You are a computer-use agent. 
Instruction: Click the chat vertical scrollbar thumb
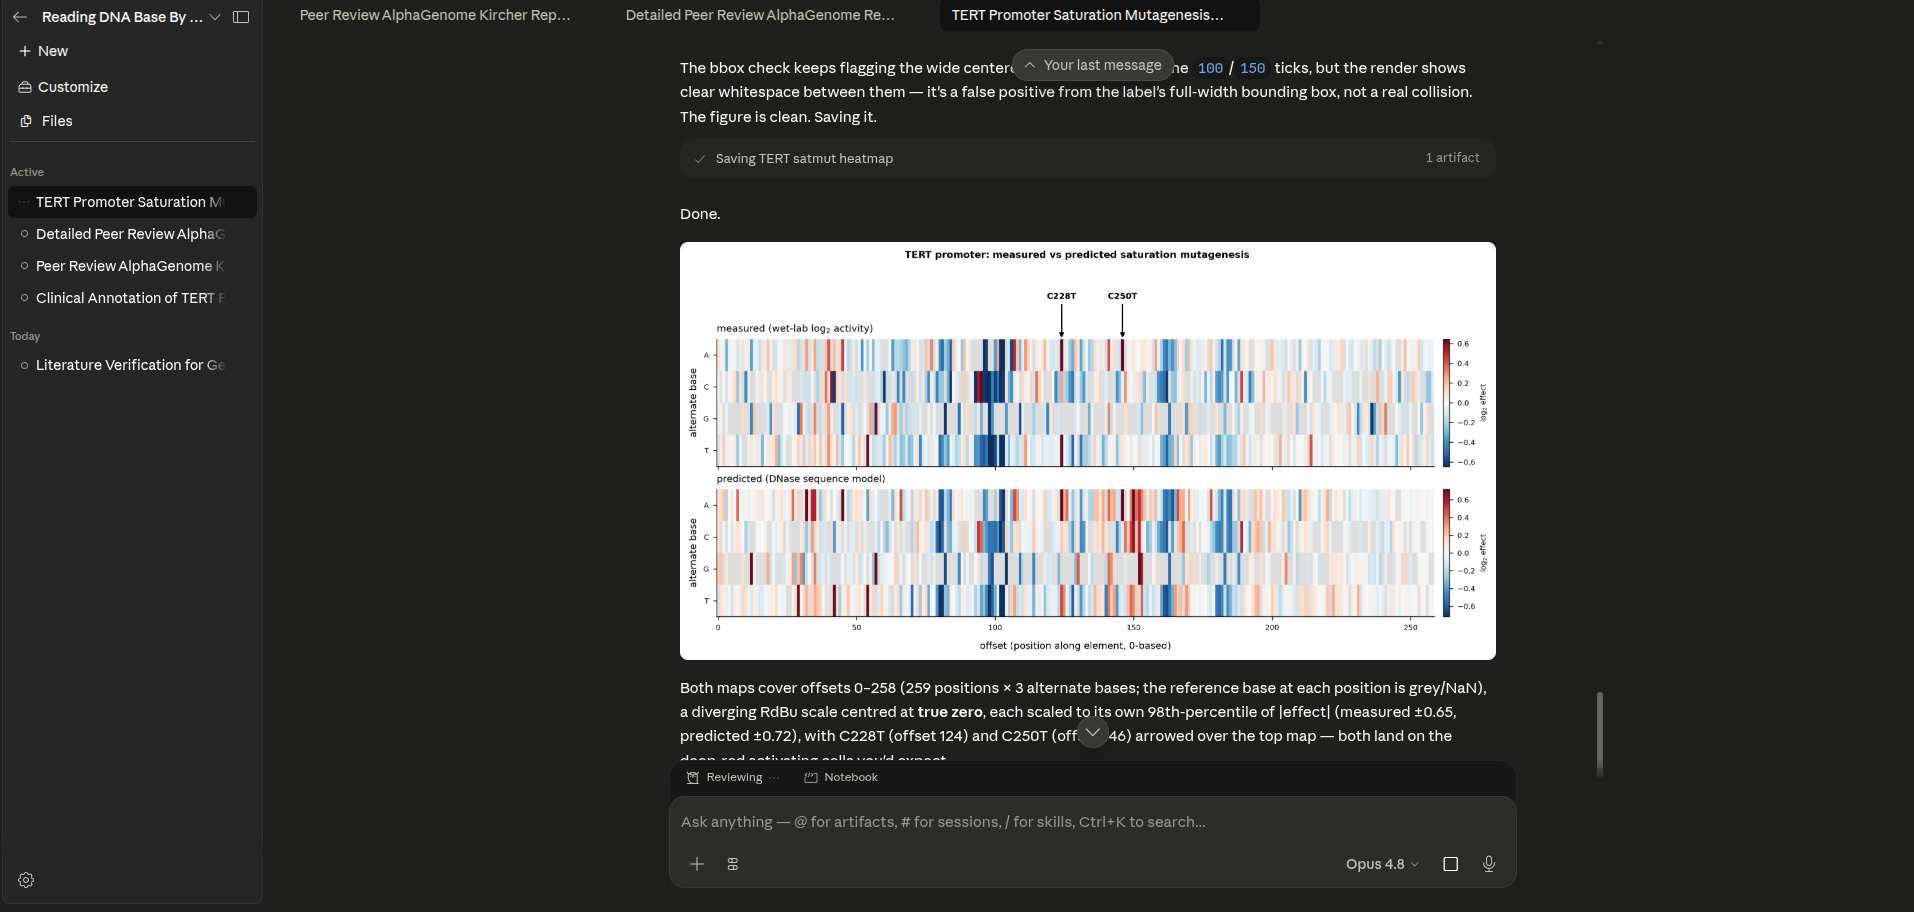click(1600, 735)
